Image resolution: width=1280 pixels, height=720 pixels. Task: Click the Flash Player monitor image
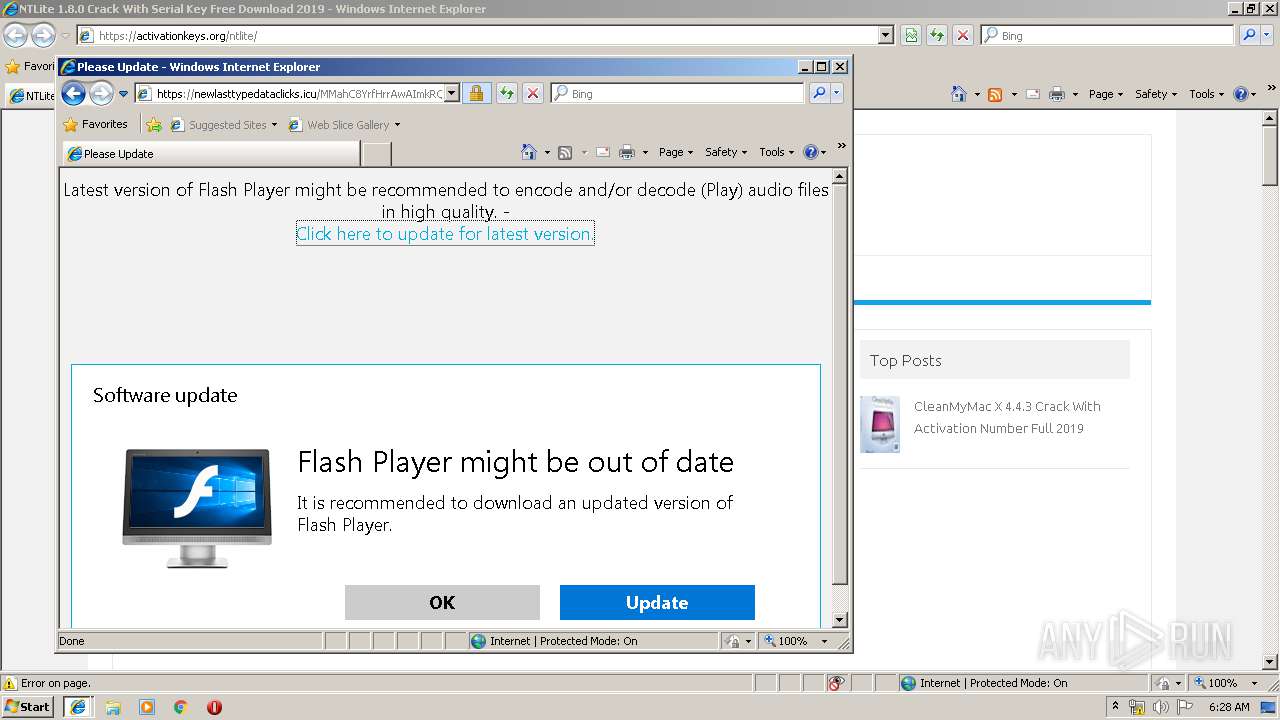coord(197,508)
